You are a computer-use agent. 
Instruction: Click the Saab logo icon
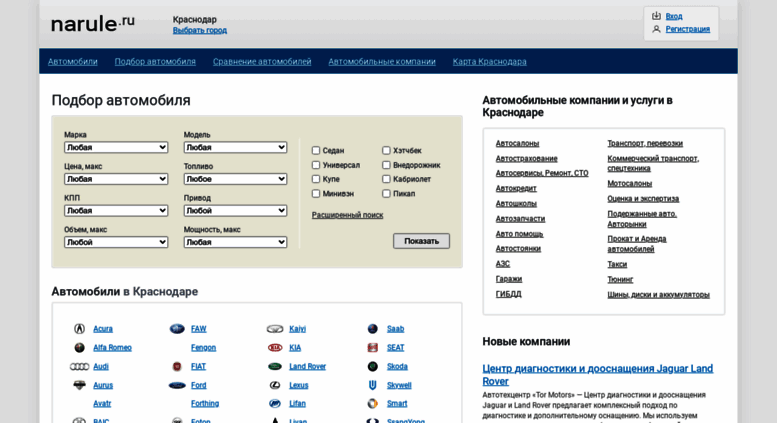point(373,329)
